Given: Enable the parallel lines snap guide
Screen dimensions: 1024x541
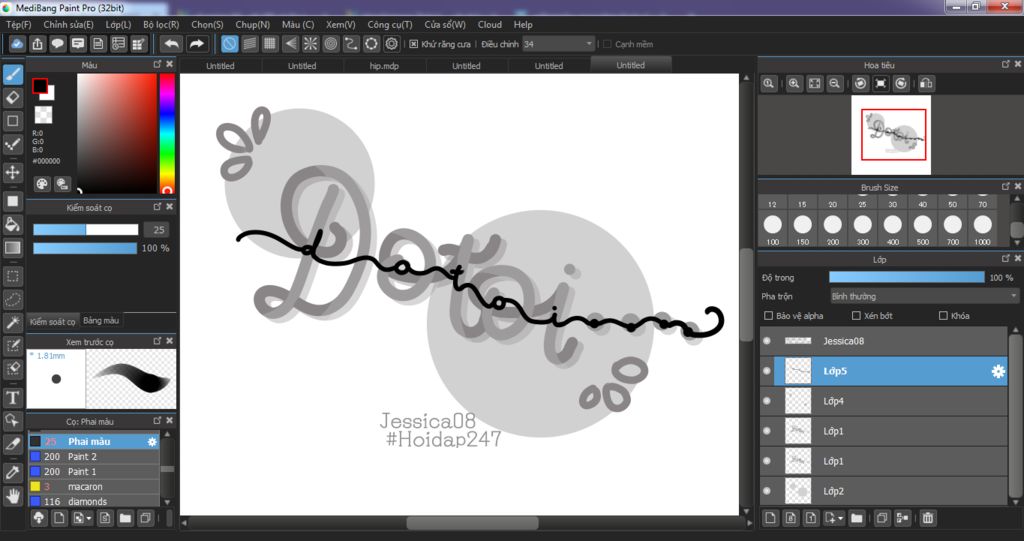Looking at the screenshot, I should [249, 44].
